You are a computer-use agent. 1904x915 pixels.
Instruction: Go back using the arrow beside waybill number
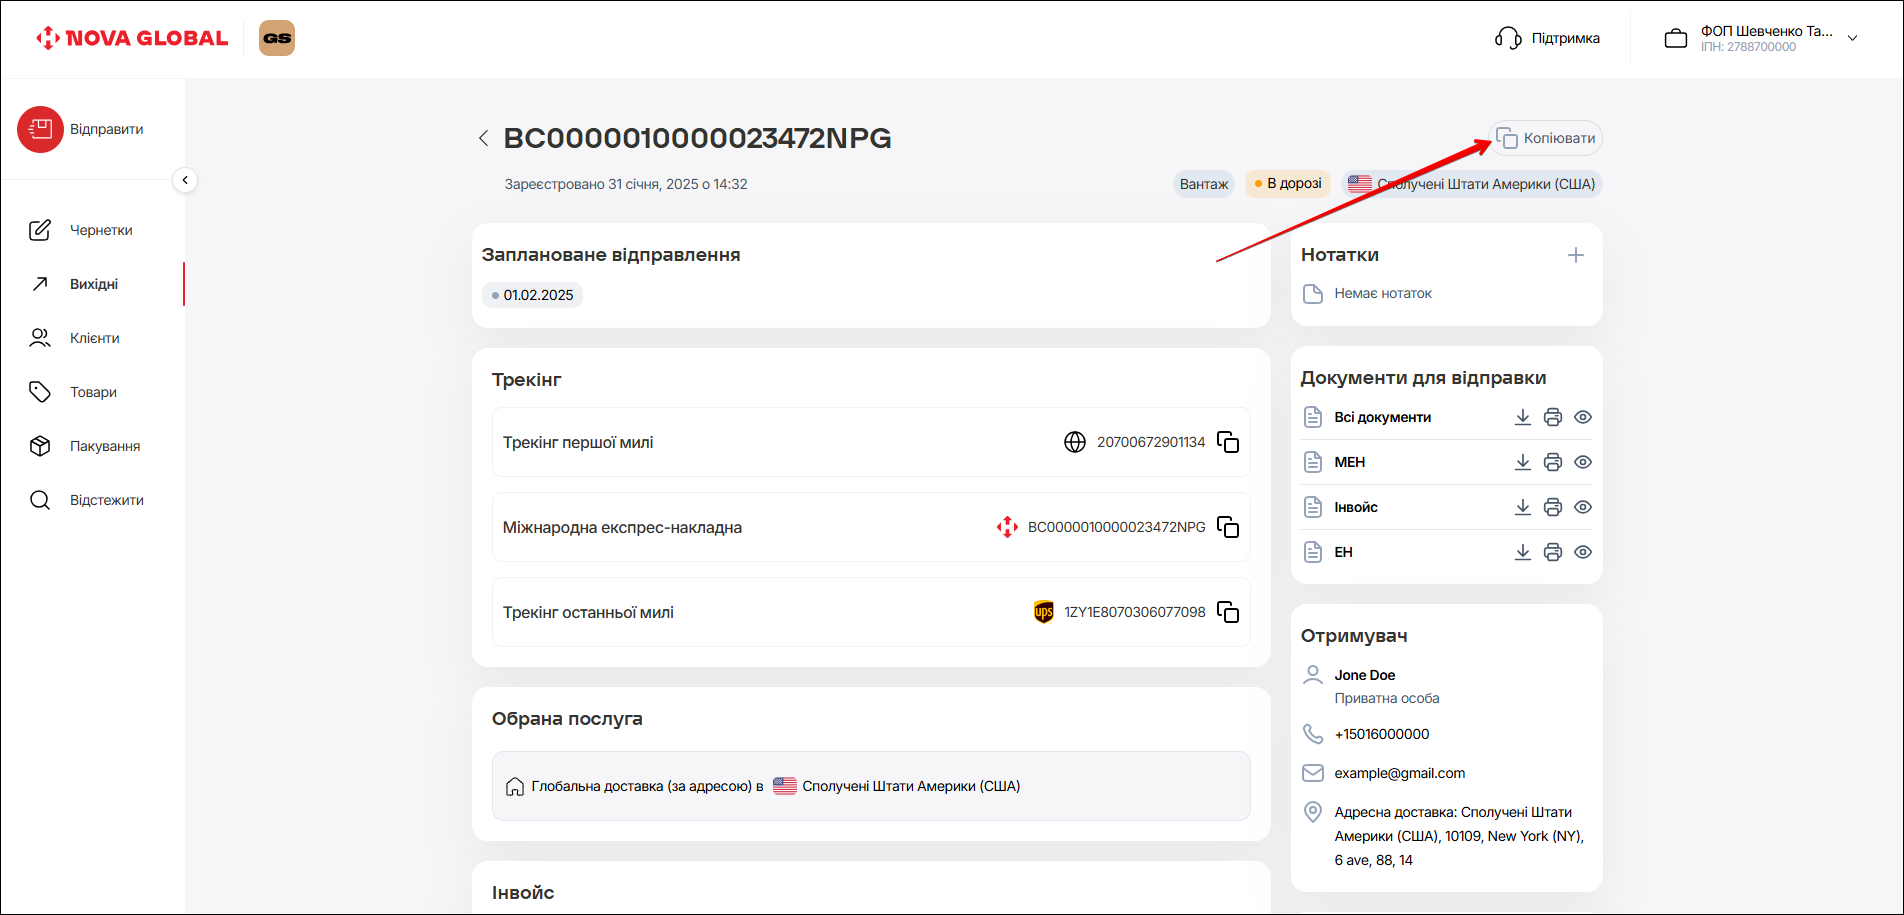tap(484, 138)
